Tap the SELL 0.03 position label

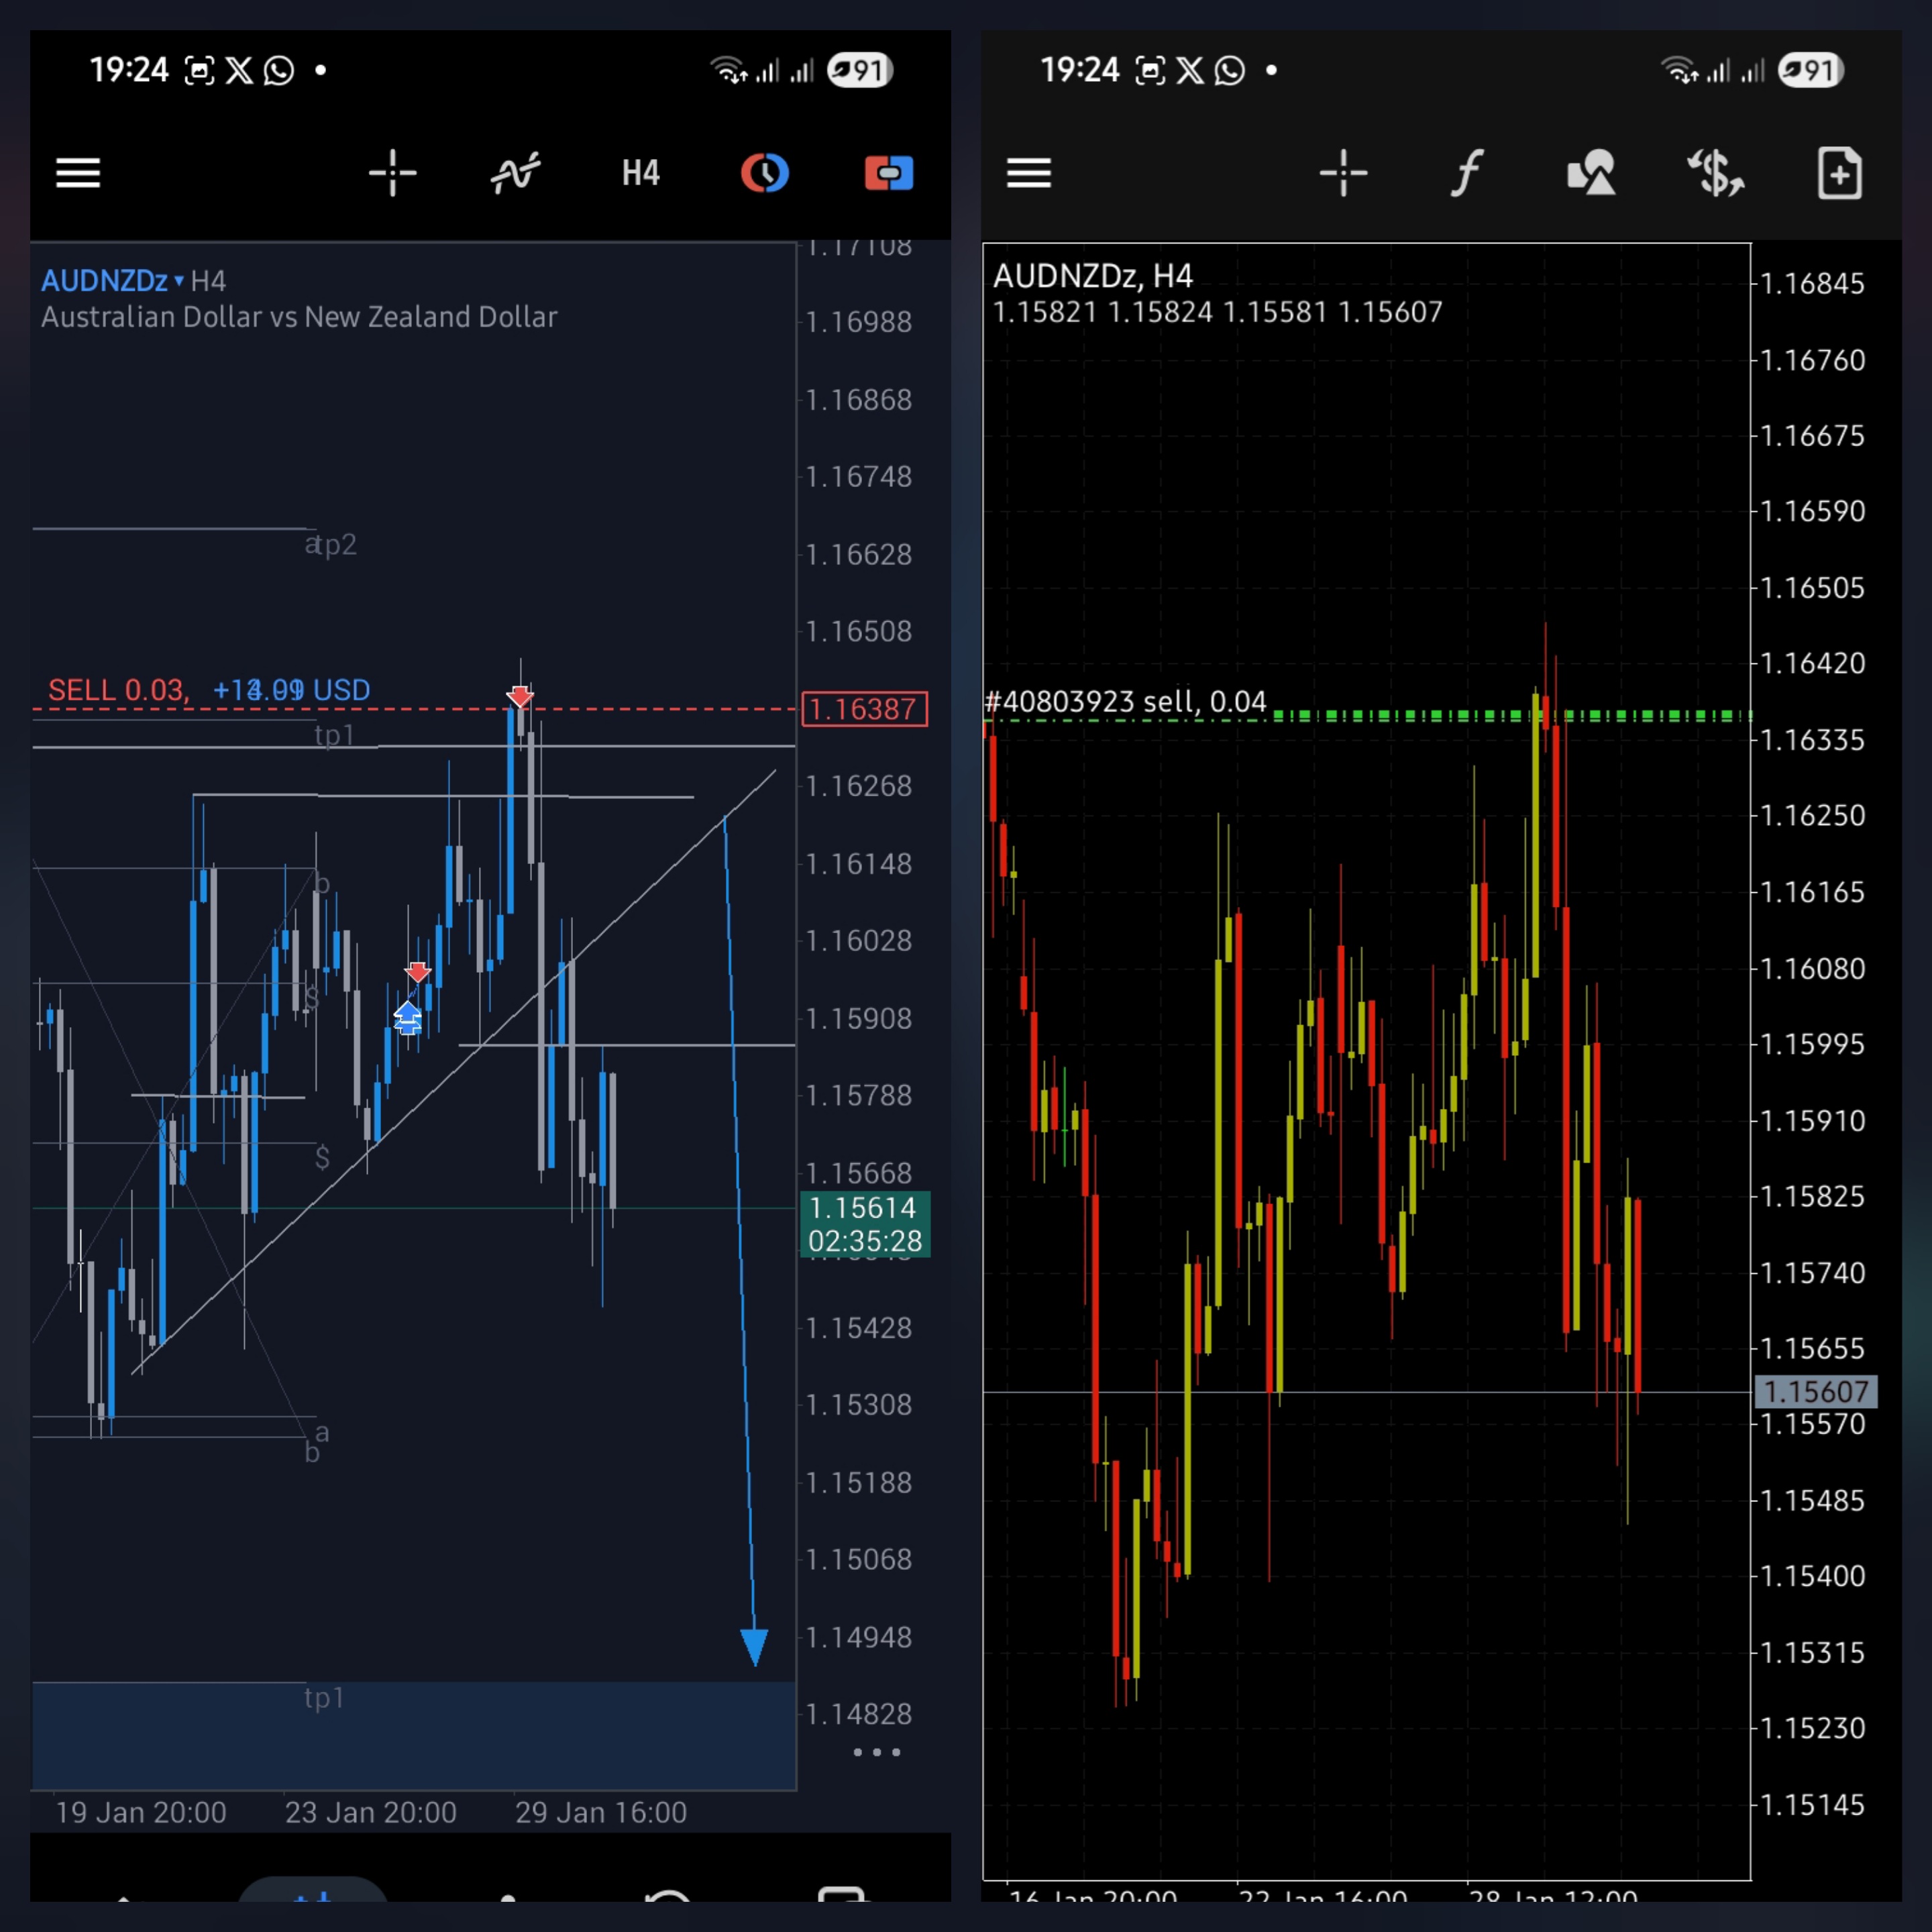pos(118,690)
